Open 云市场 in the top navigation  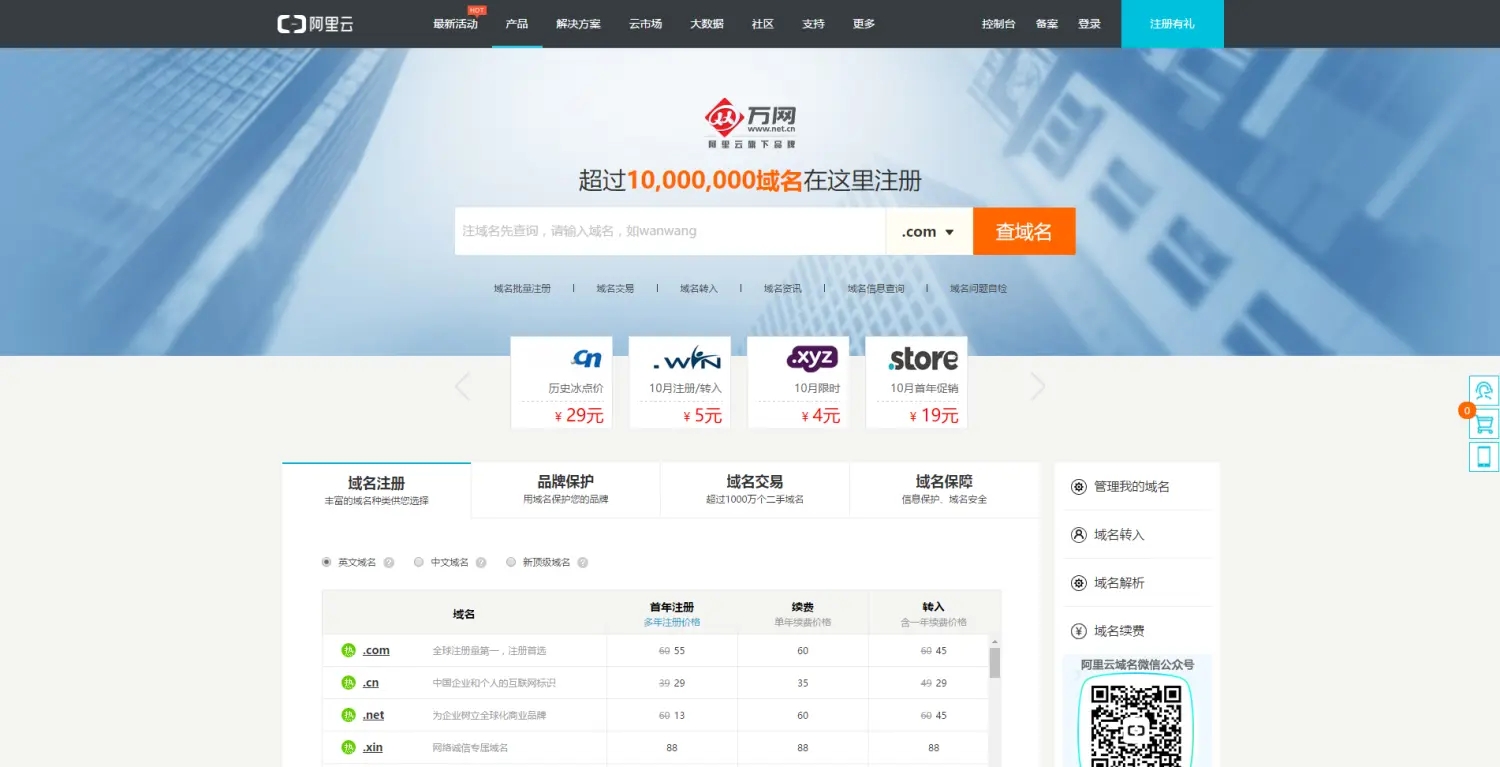point(646,24)
